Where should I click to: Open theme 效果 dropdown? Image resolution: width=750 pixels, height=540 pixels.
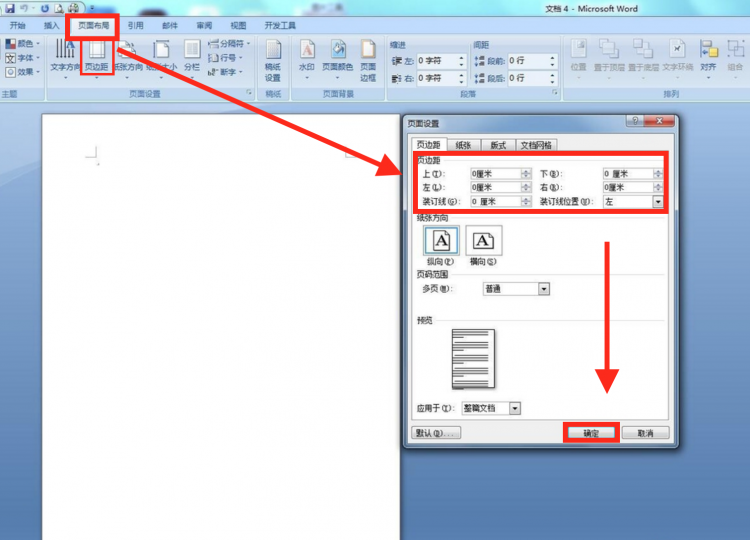22,72
